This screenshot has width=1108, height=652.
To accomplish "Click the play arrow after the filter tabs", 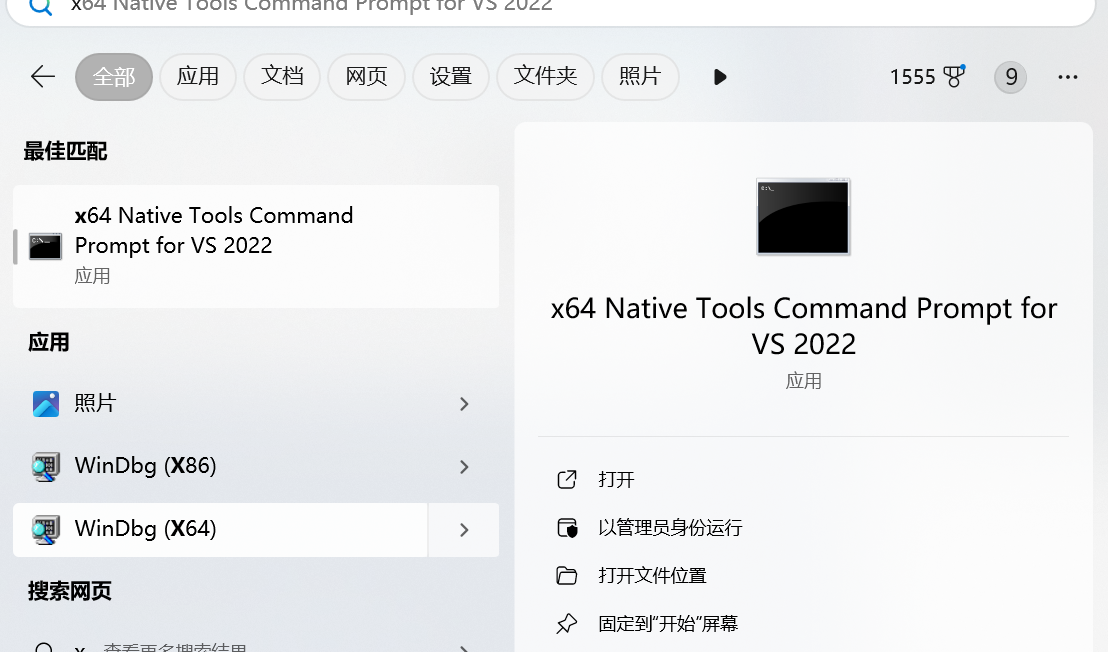I will pyautogui.click(x=720, y=77).
